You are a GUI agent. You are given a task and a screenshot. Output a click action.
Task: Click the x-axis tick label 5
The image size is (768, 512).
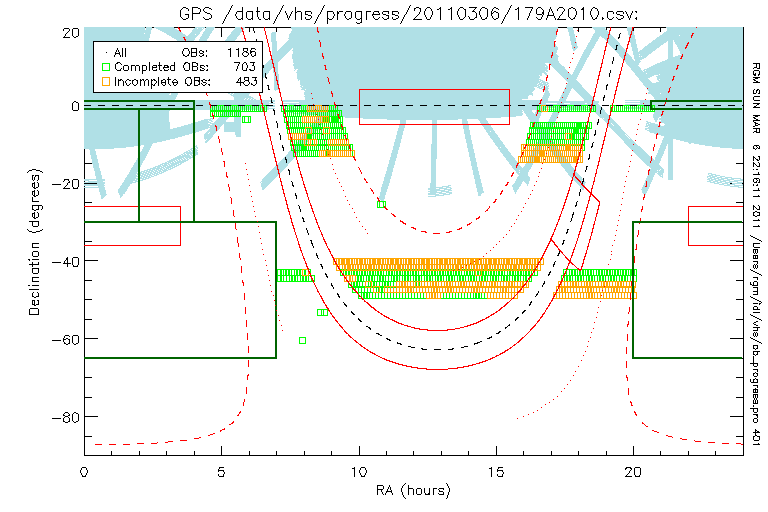click(221, 471)
